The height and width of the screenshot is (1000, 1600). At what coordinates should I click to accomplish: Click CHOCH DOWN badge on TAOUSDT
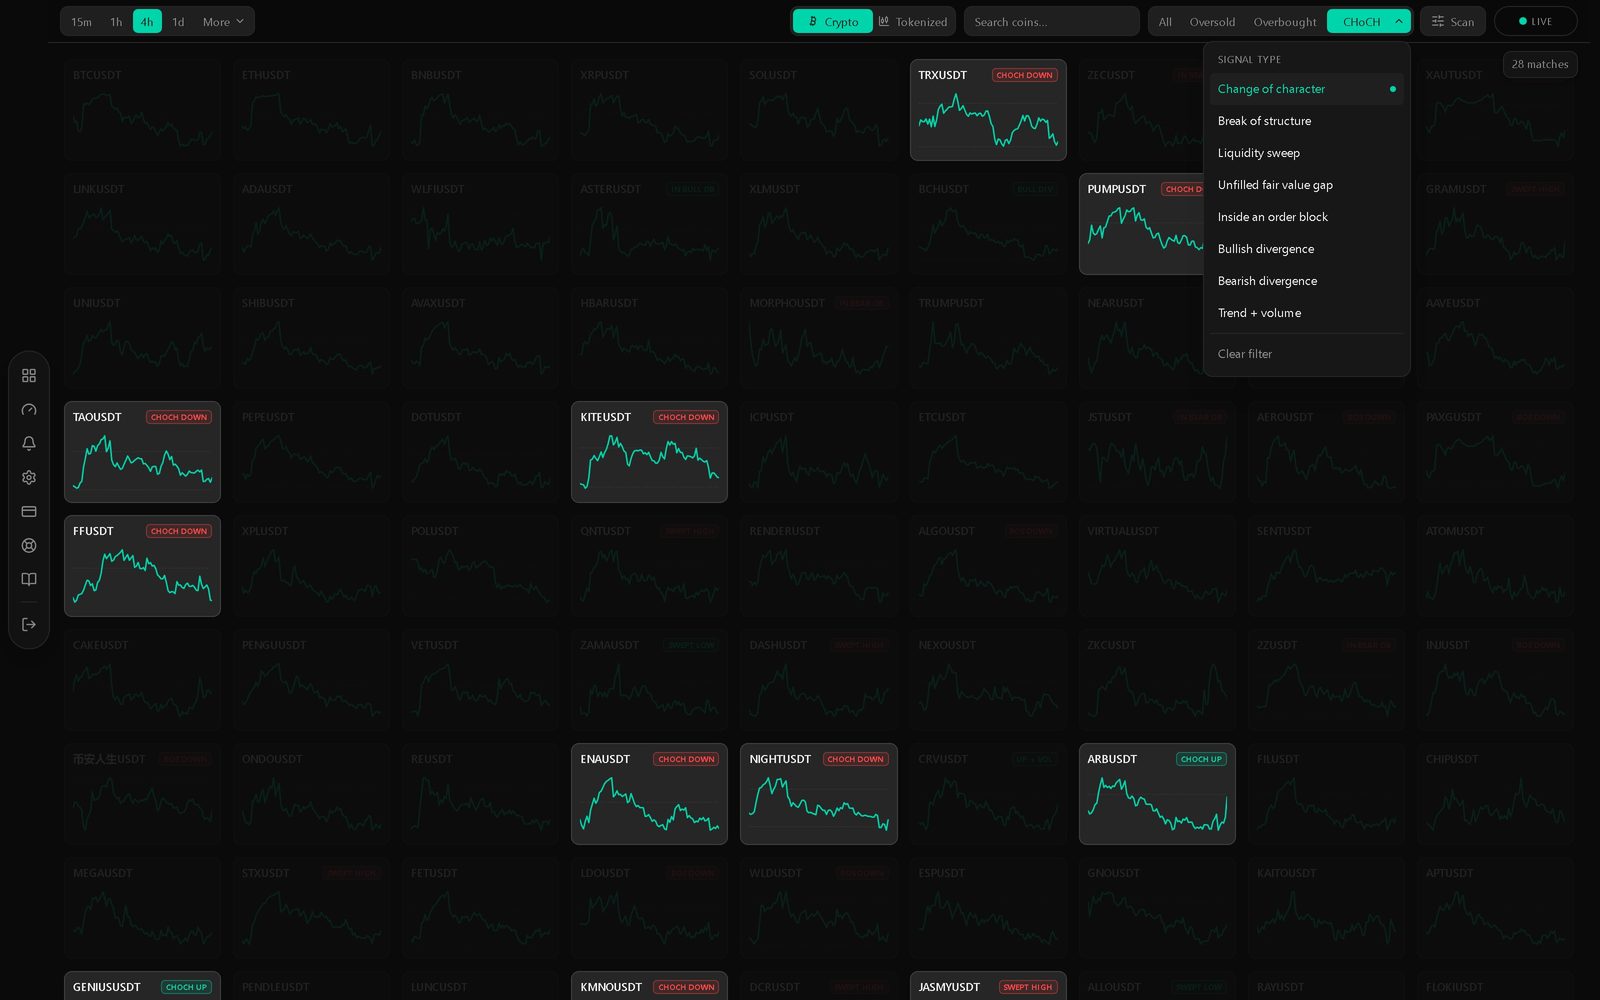[x=179, y=417]
